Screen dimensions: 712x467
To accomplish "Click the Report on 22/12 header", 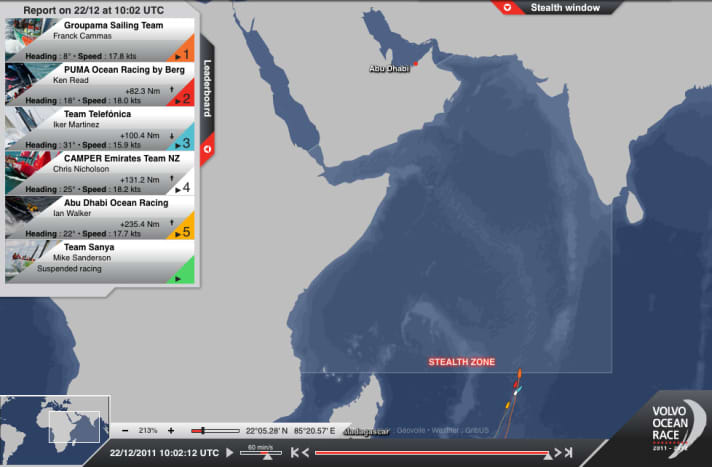I will pyautogui.click(x=94, y=10).
